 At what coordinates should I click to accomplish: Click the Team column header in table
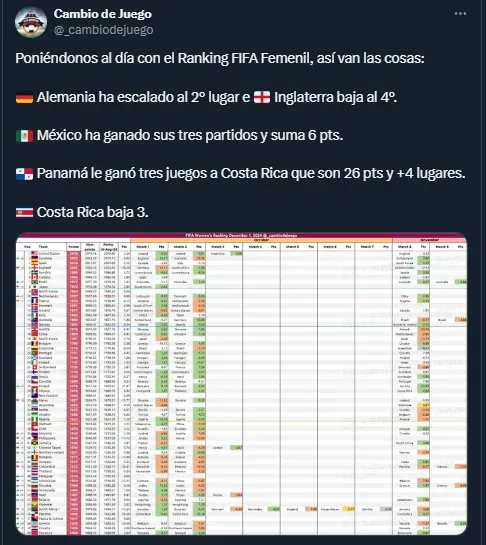[x=43, y=246]
